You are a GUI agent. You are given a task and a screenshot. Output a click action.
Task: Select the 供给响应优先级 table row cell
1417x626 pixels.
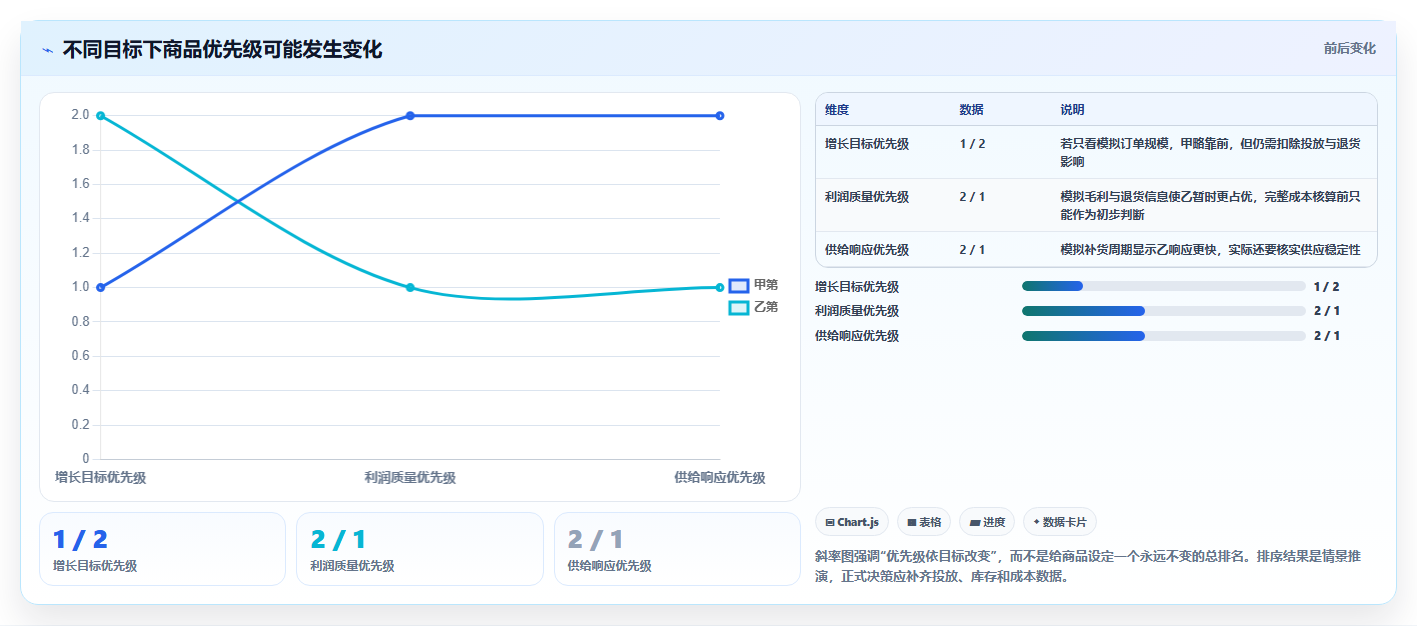(867, 249)
